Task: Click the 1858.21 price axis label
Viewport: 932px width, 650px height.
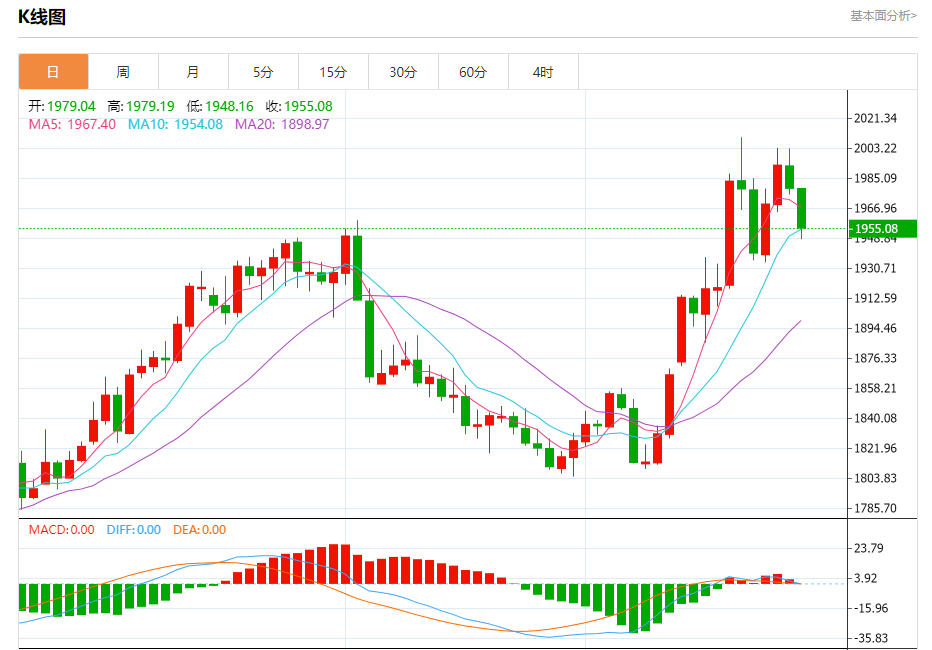Action: click(x=875, y=388)
